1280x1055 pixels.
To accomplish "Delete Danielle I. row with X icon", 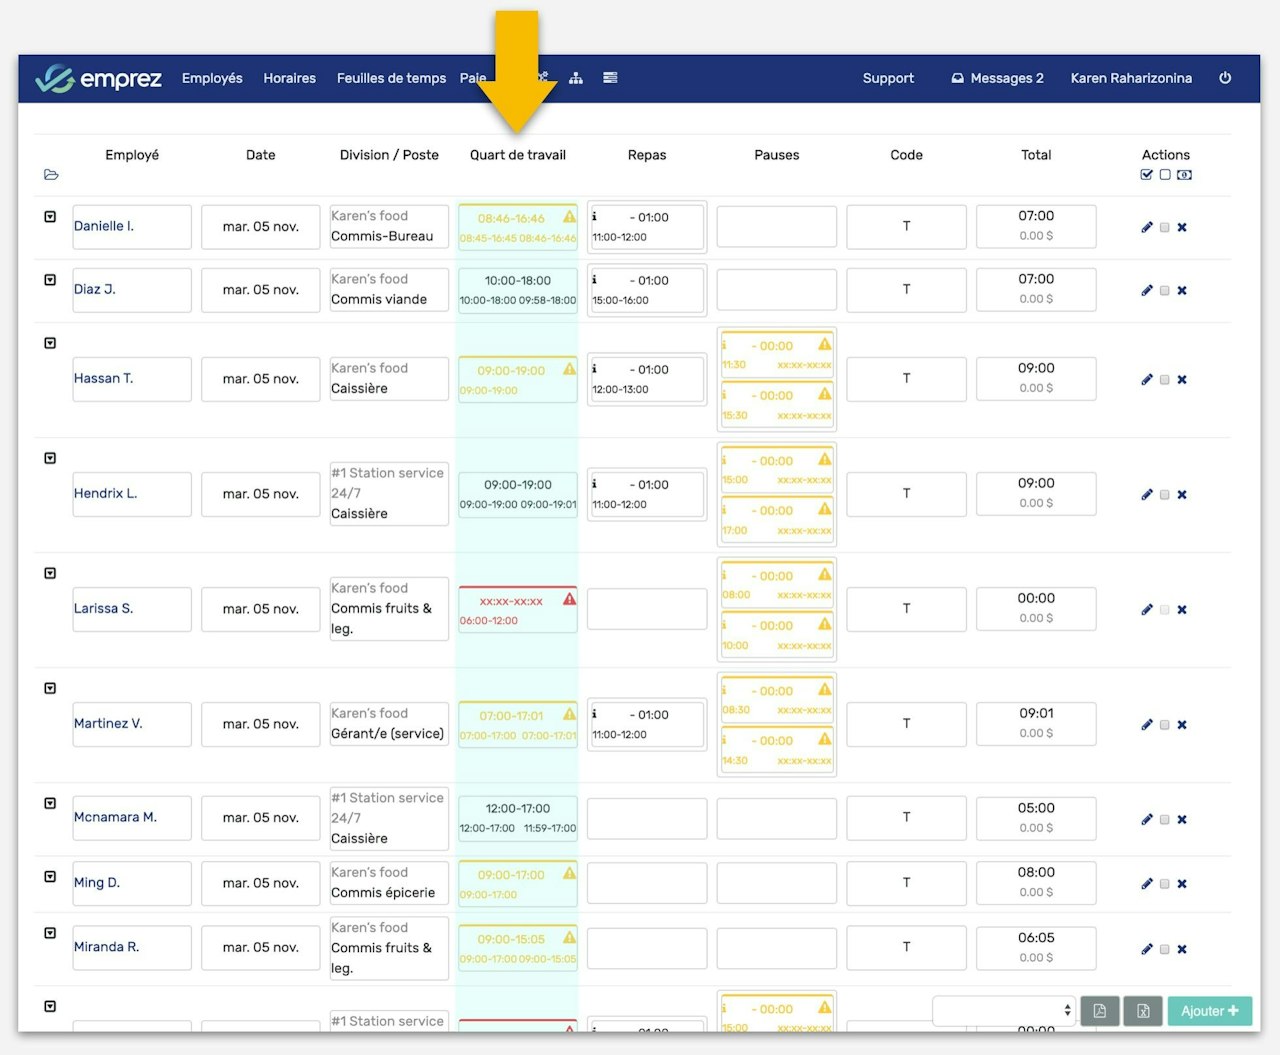I will coord(1182,227).
